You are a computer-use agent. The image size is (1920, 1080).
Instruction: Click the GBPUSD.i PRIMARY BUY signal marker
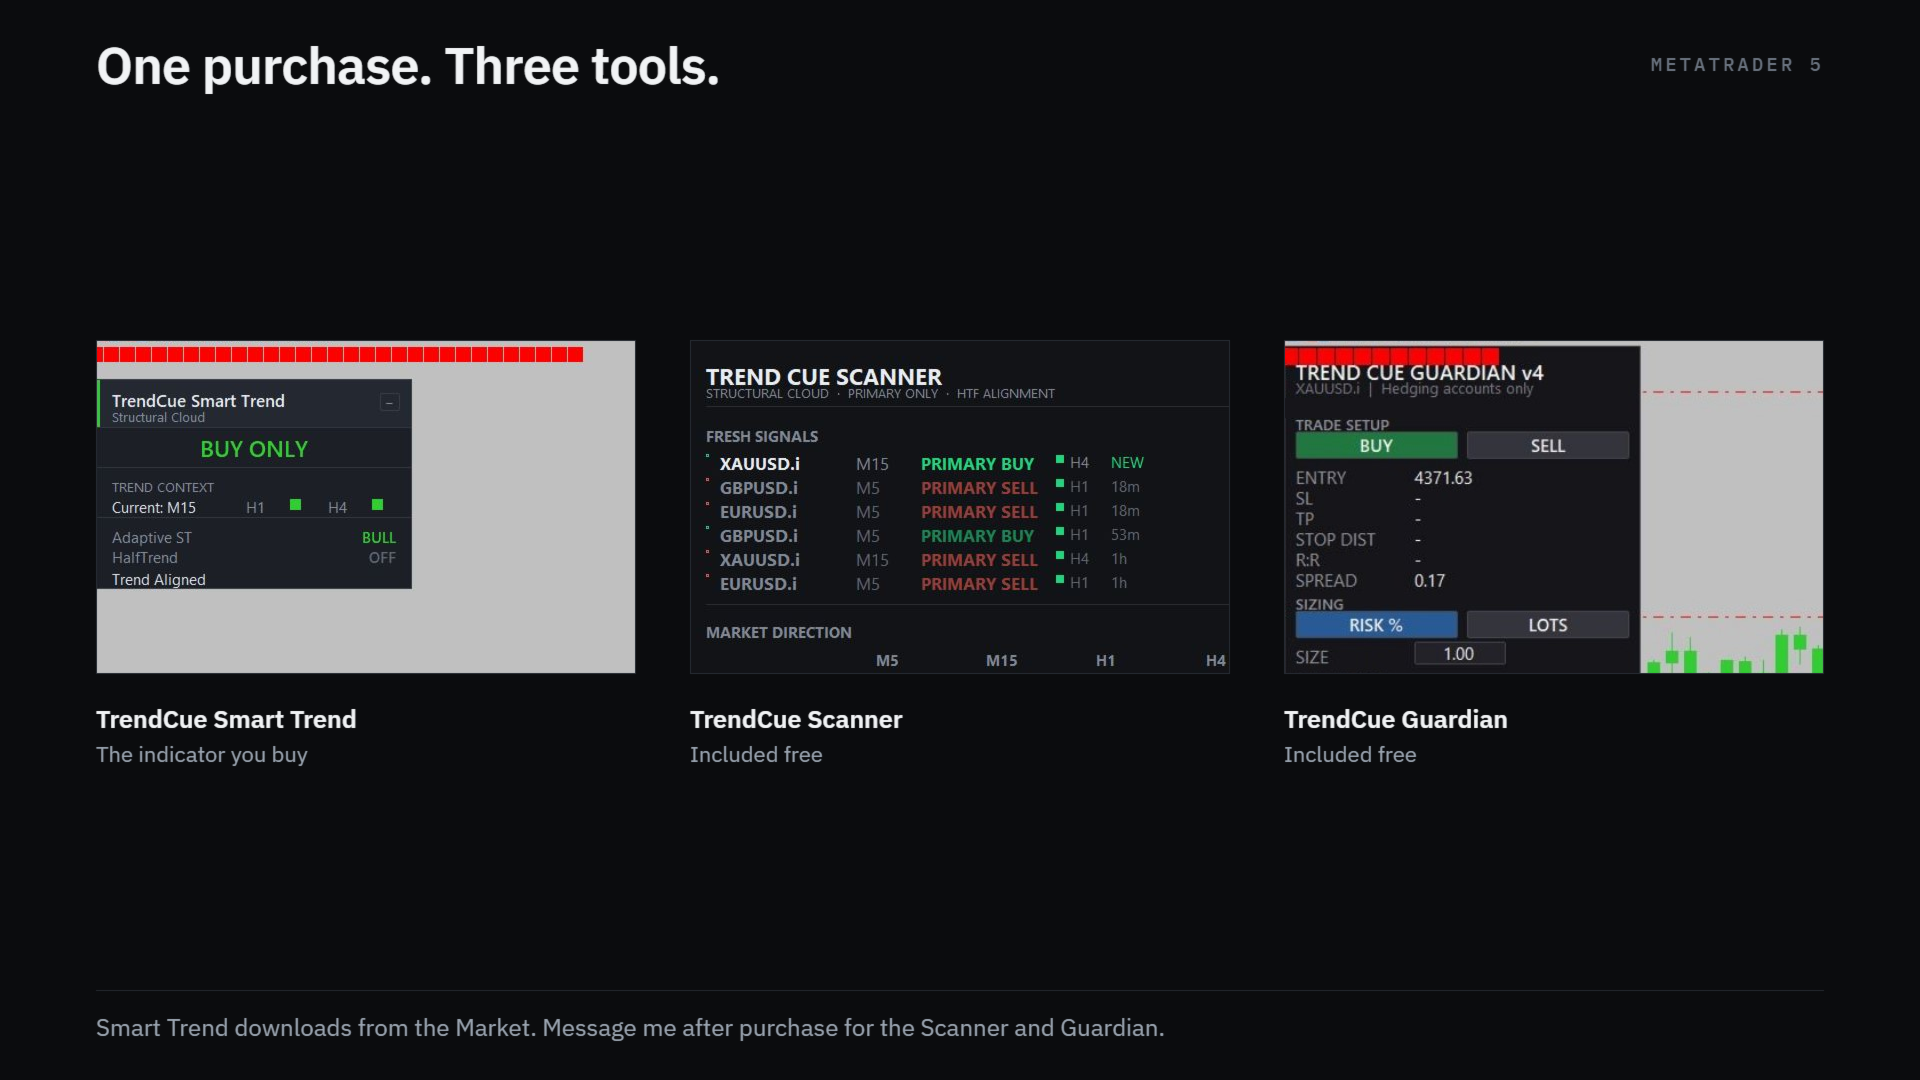point(708,528)
